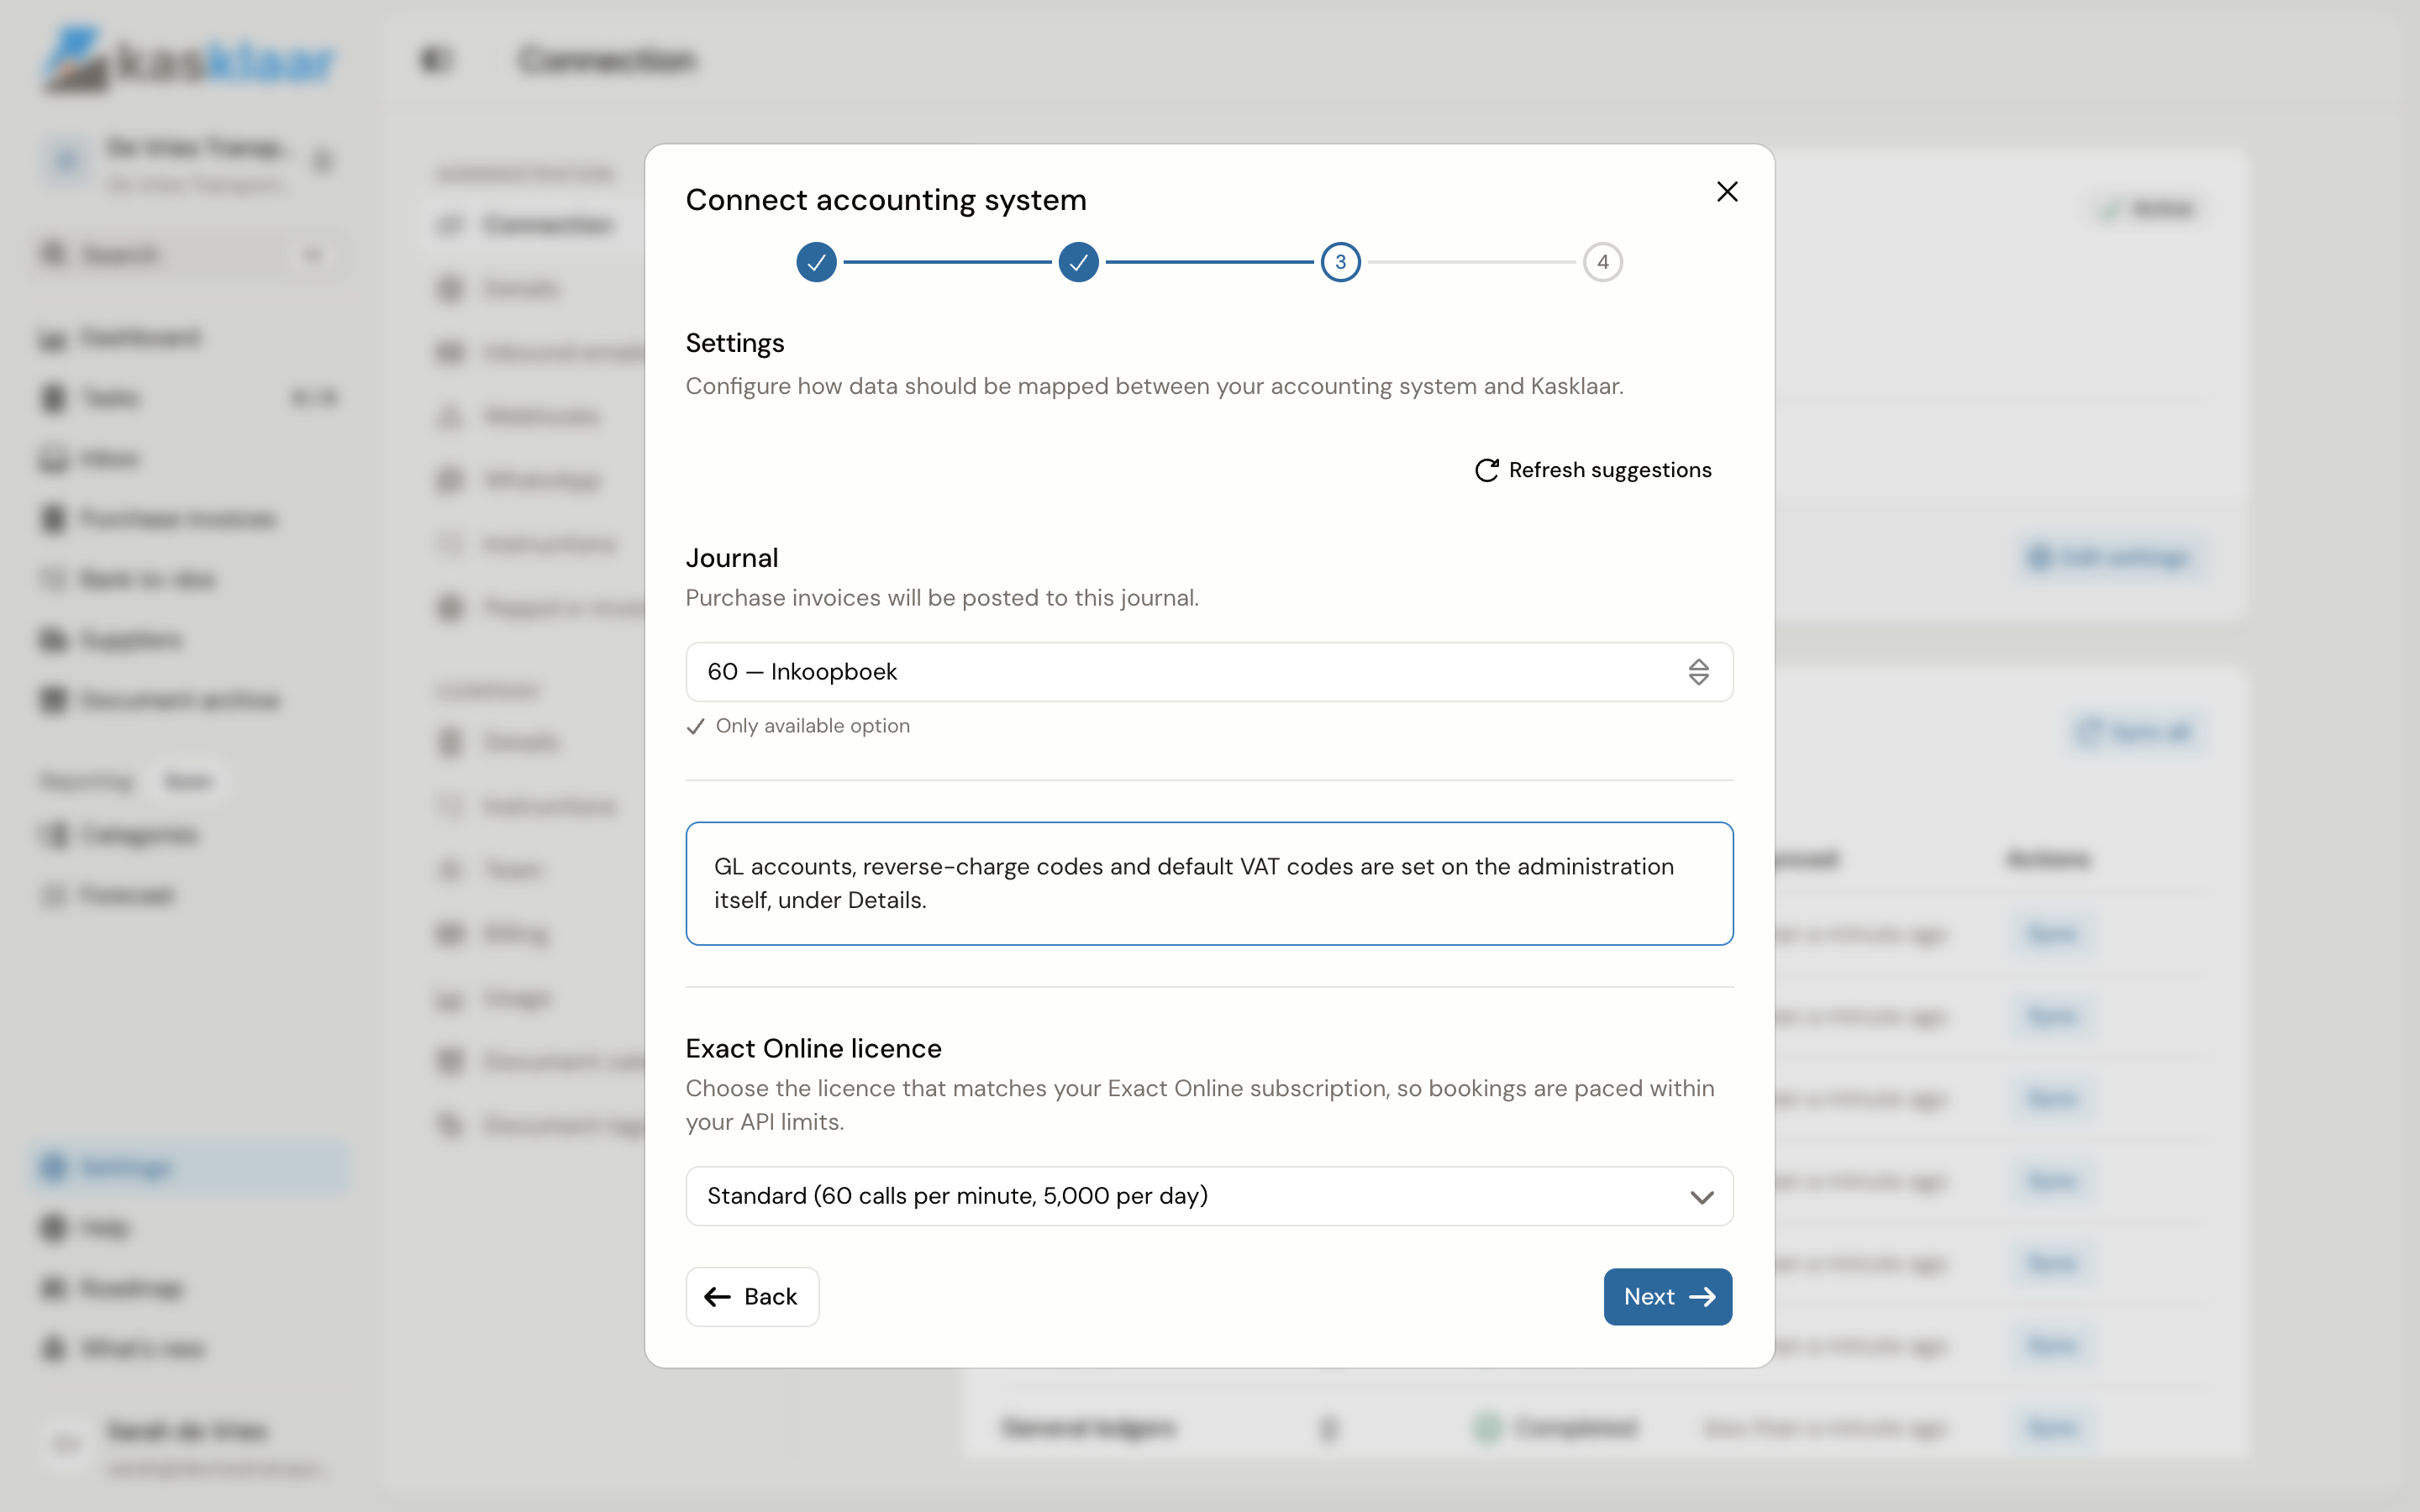Viewport: 2420px width, 1512px height.
Task: Click the Exact Online licence heading
Action: coord(813,1048)
